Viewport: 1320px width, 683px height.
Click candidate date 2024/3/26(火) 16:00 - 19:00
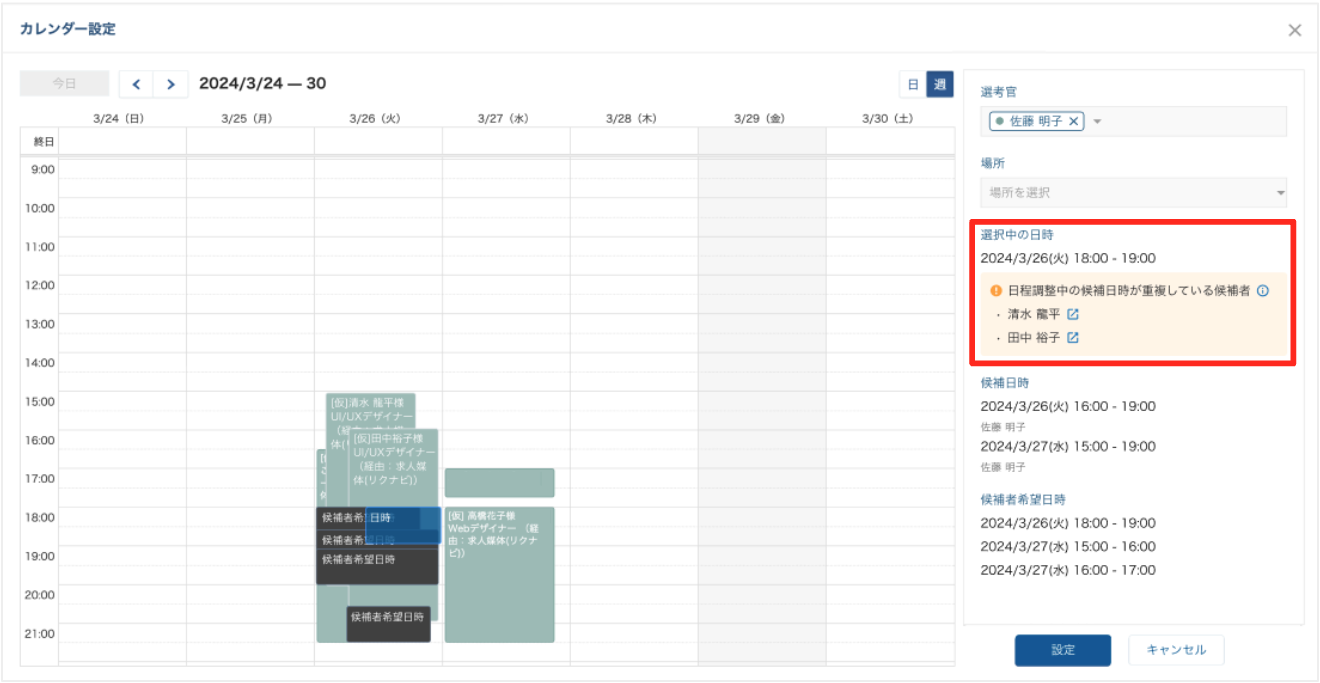pyautogui.click(x=1068, y=406)
